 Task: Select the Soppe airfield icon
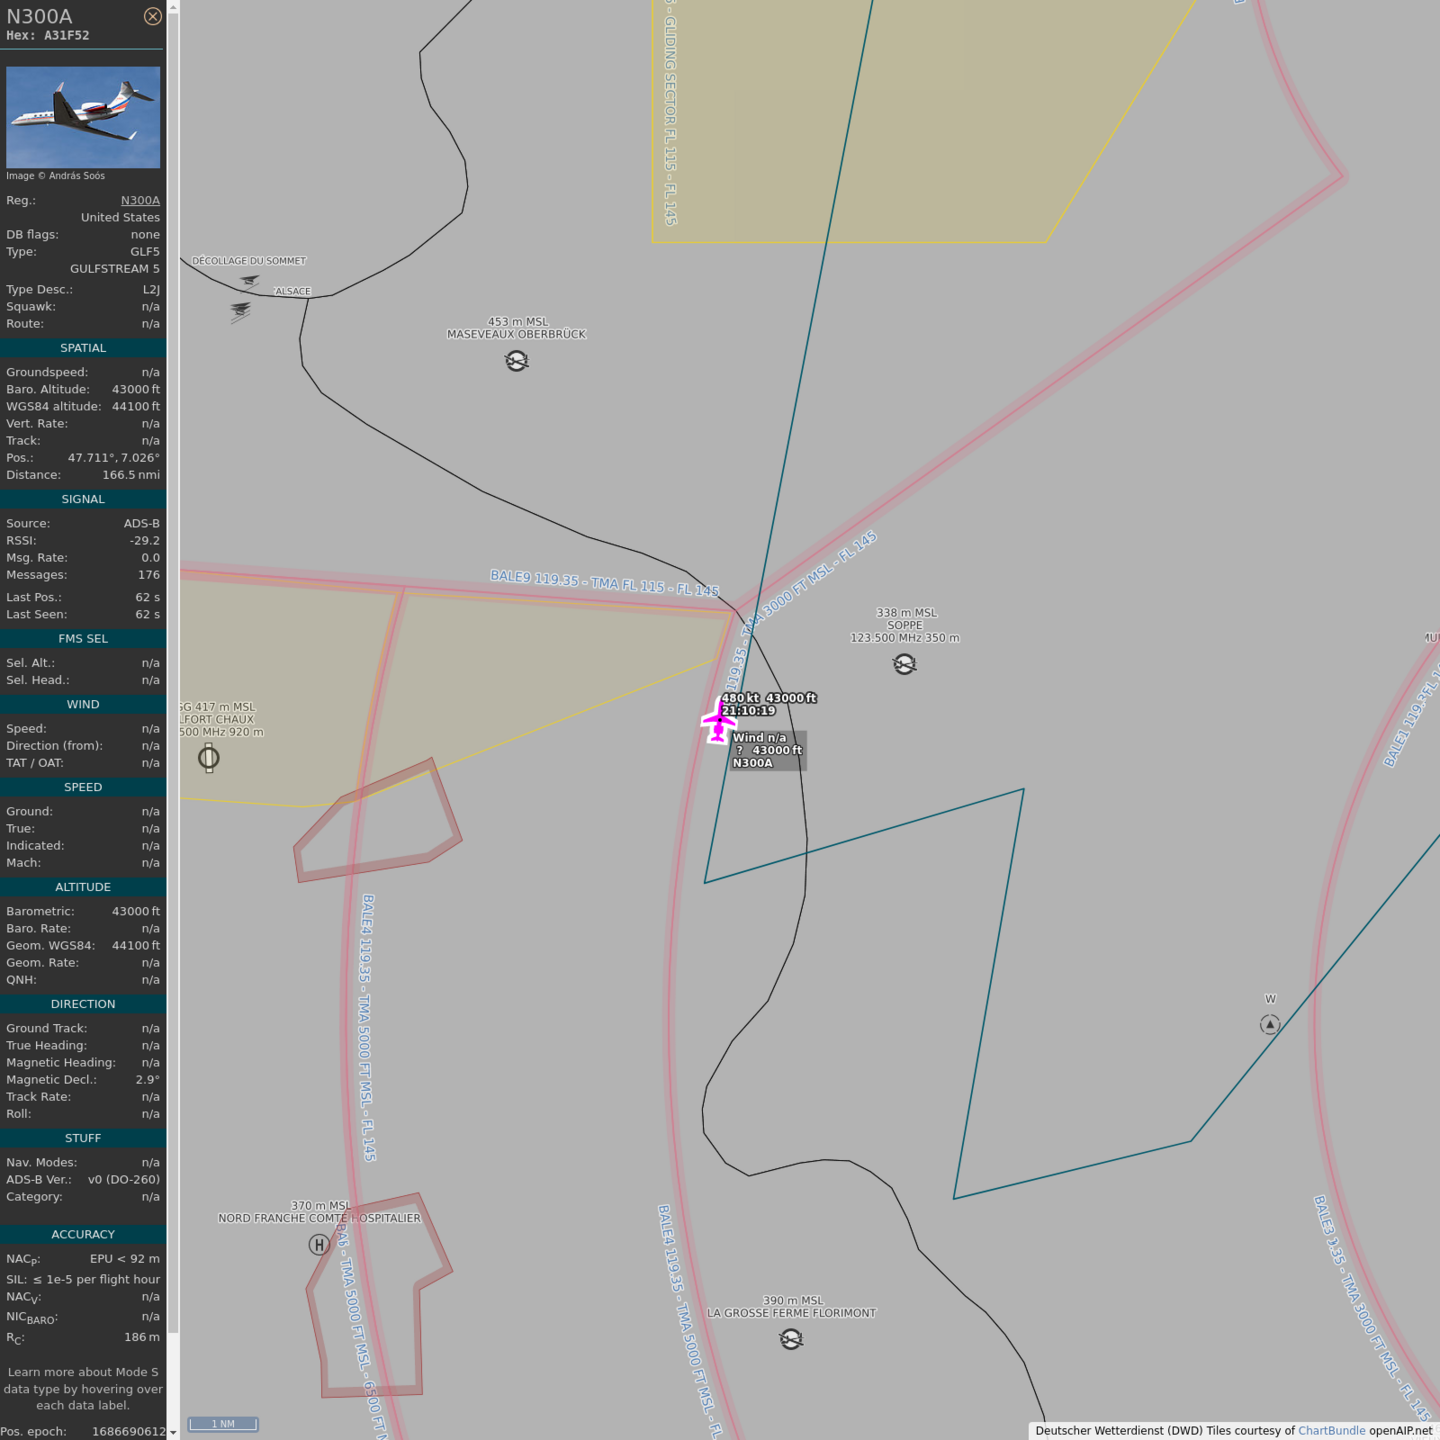(904, 665)
